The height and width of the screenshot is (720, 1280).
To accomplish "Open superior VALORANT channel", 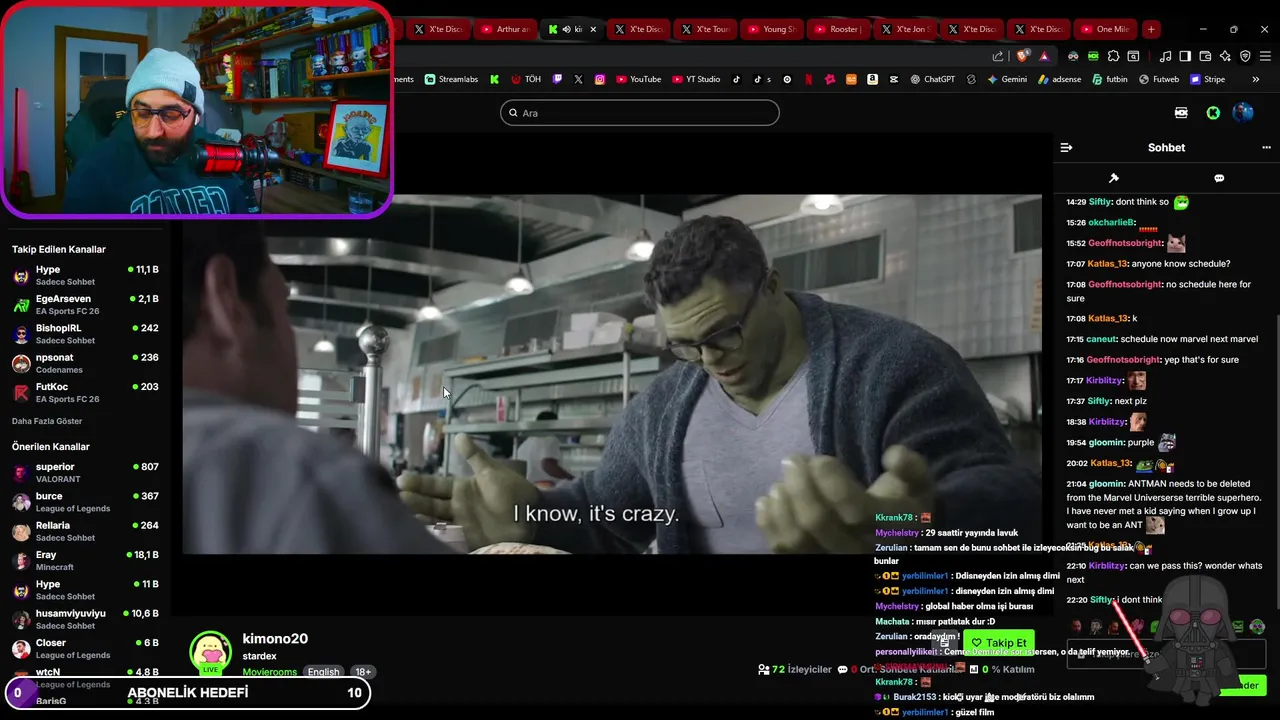I will (85, 472).
